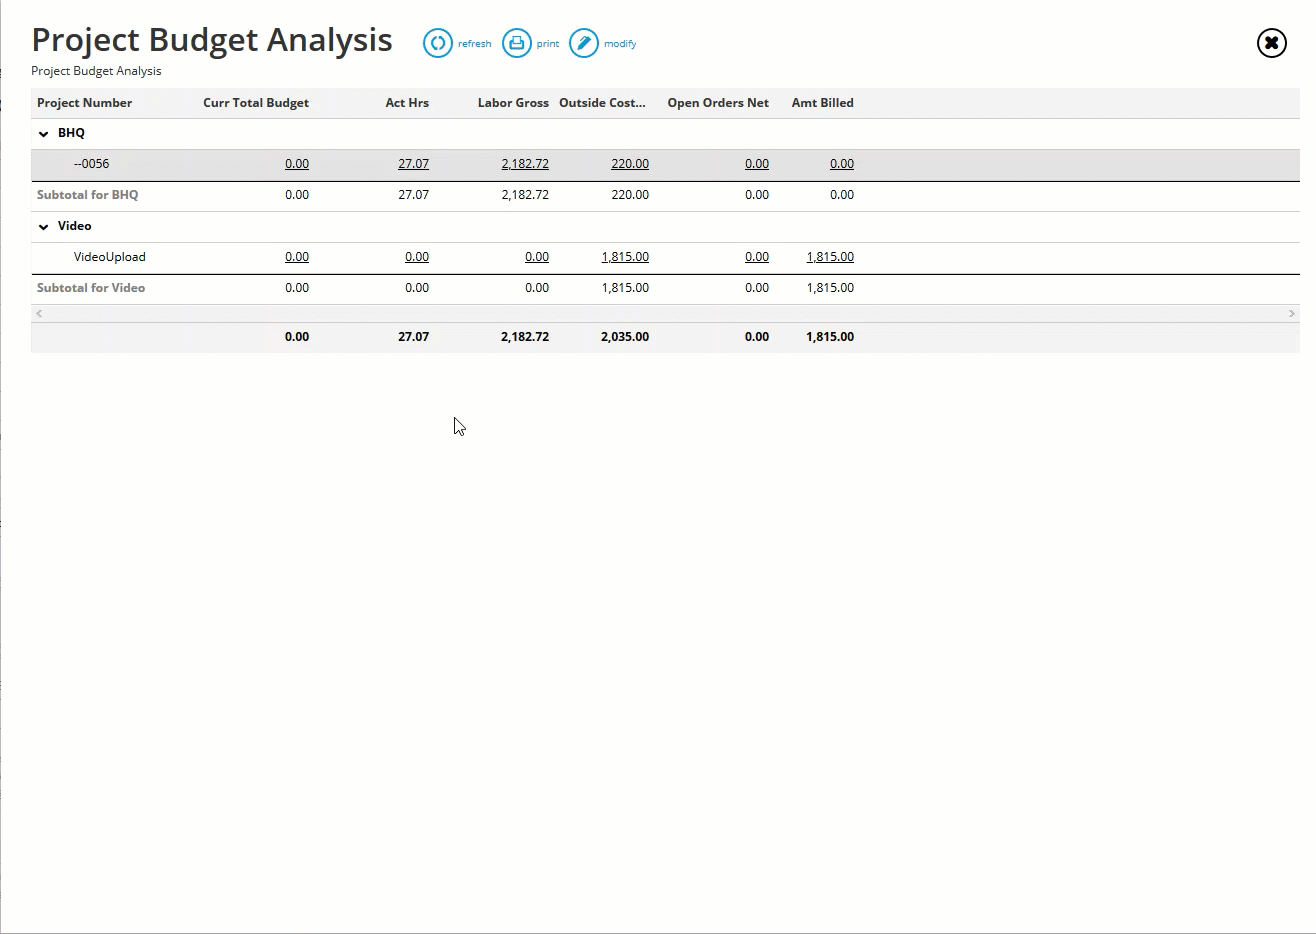Collapse the BHQ group
This screenshot has height=934, width=1316.
click(43, 133)
